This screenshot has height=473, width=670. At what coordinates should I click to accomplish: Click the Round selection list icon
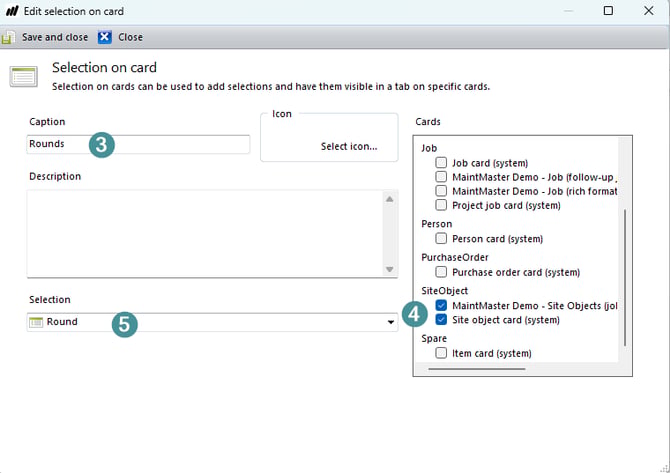click(x=36, y=322)
